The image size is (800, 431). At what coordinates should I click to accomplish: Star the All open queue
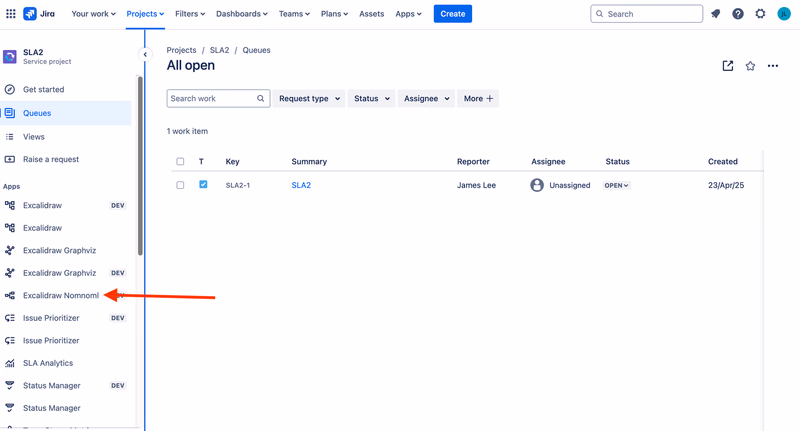tap(750, 66)
